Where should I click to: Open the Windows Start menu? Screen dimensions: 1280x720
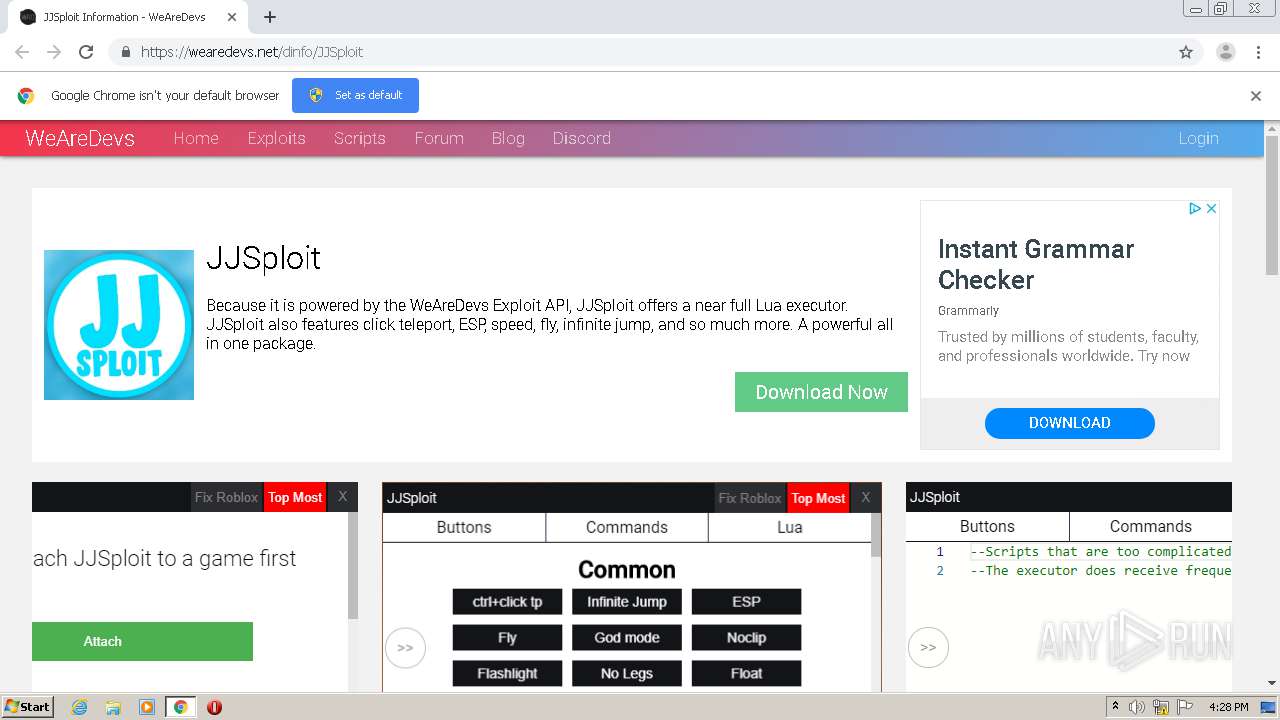click(28, 707)
